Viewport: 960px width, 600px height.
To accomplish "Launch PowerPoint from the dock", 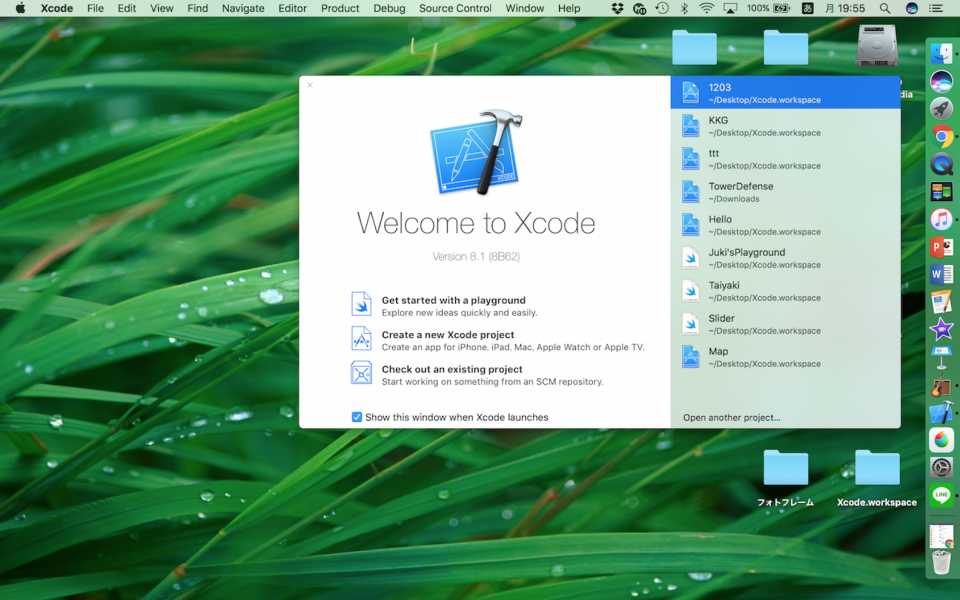I will pos(942,247).
